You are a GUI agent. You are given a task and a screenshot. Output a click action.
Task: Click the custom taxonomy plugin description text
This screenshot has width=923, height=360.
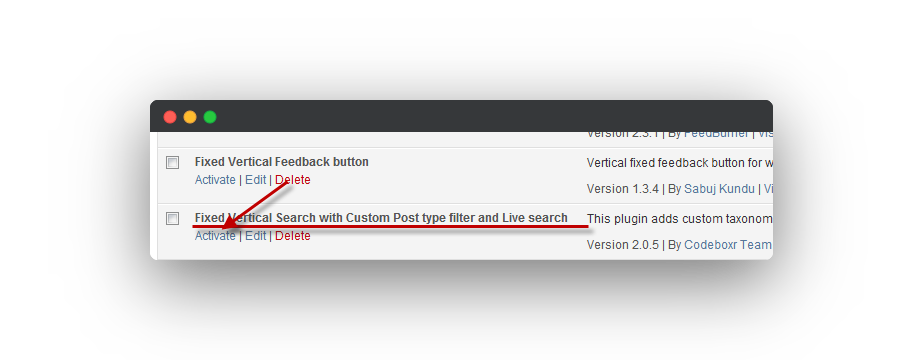[679, 219]
